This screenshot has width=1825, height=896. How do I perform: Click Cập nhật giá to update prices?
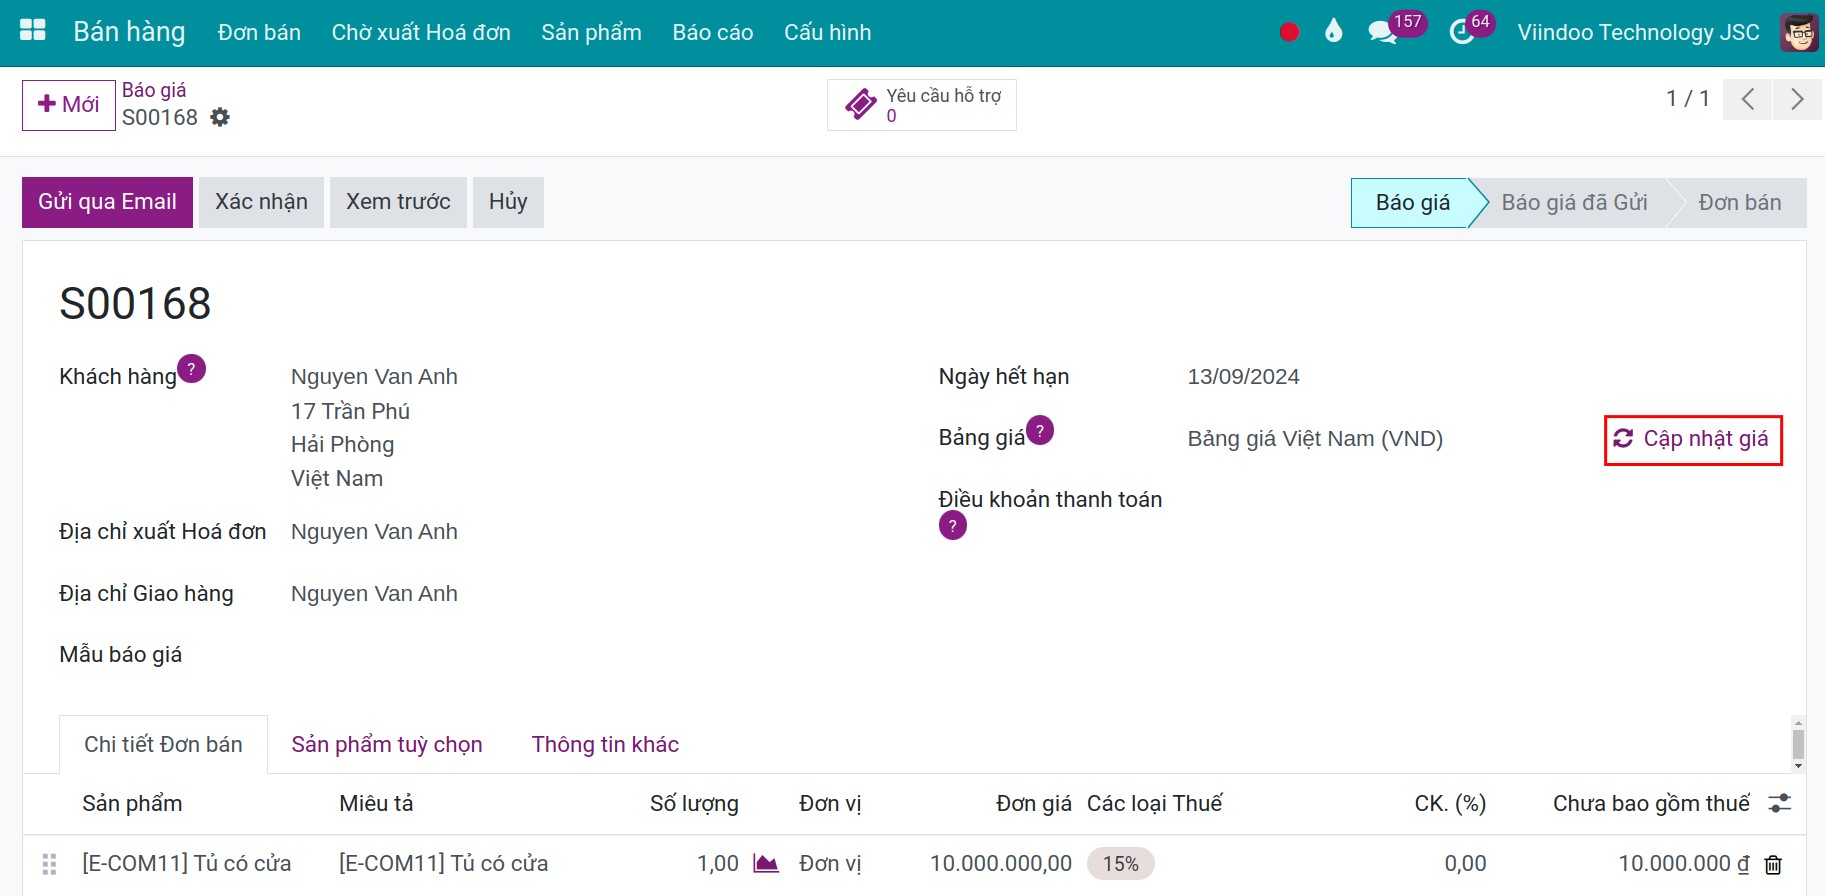coord(1693,440)
